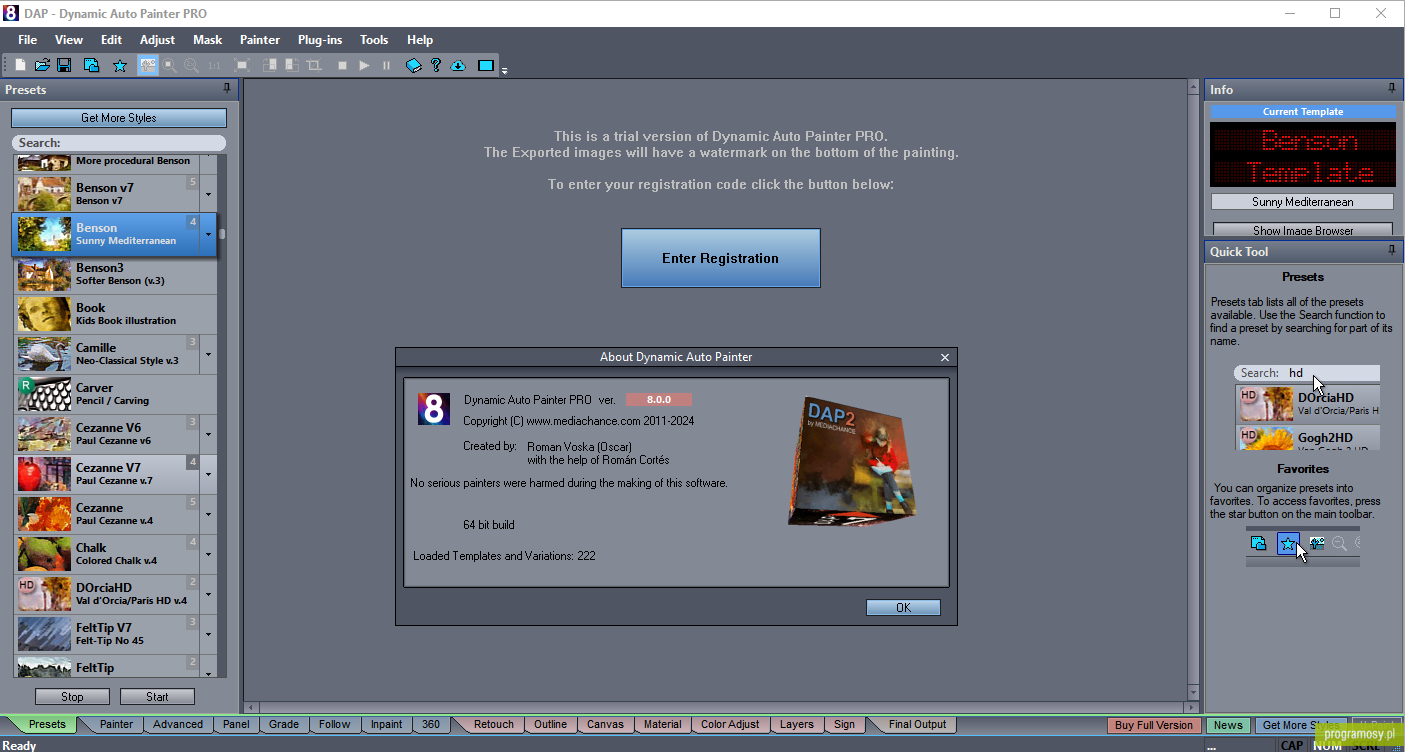This screenshot has height=752, width=1410.
Task: Click the Start button under presets
Action: [x=157, y=697]
